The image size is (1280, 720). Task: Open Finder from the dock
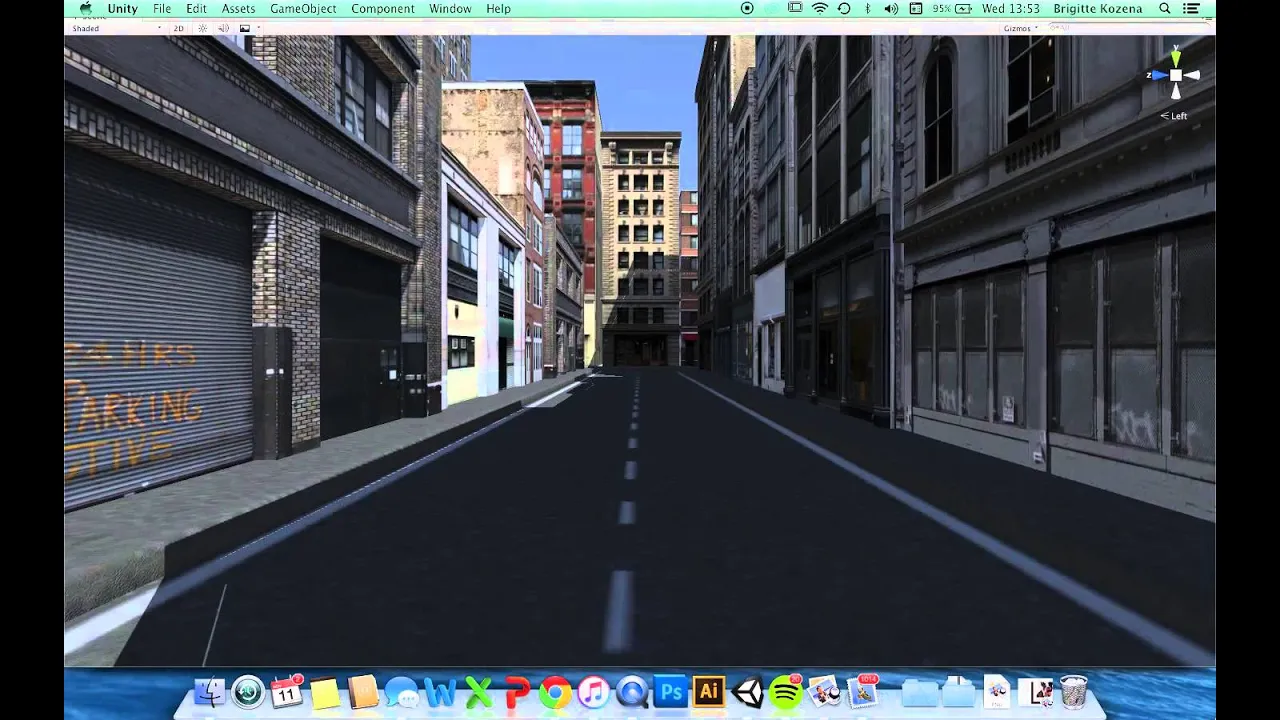click(x=210, y=691)
